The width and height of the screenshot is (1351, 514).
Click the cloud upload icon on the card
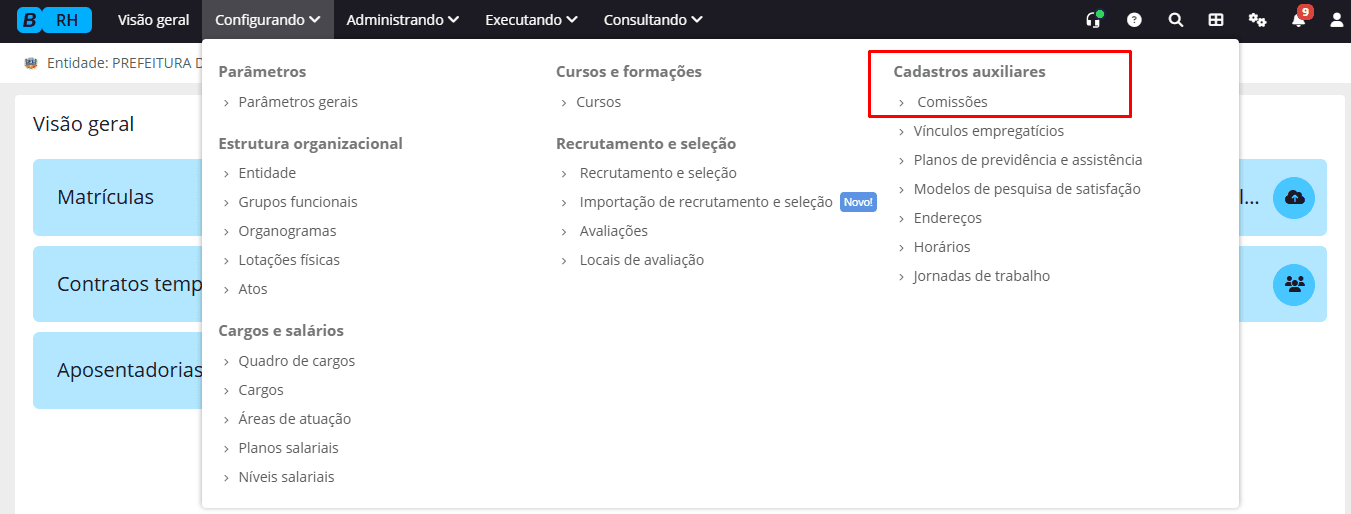click(1294, 197)
